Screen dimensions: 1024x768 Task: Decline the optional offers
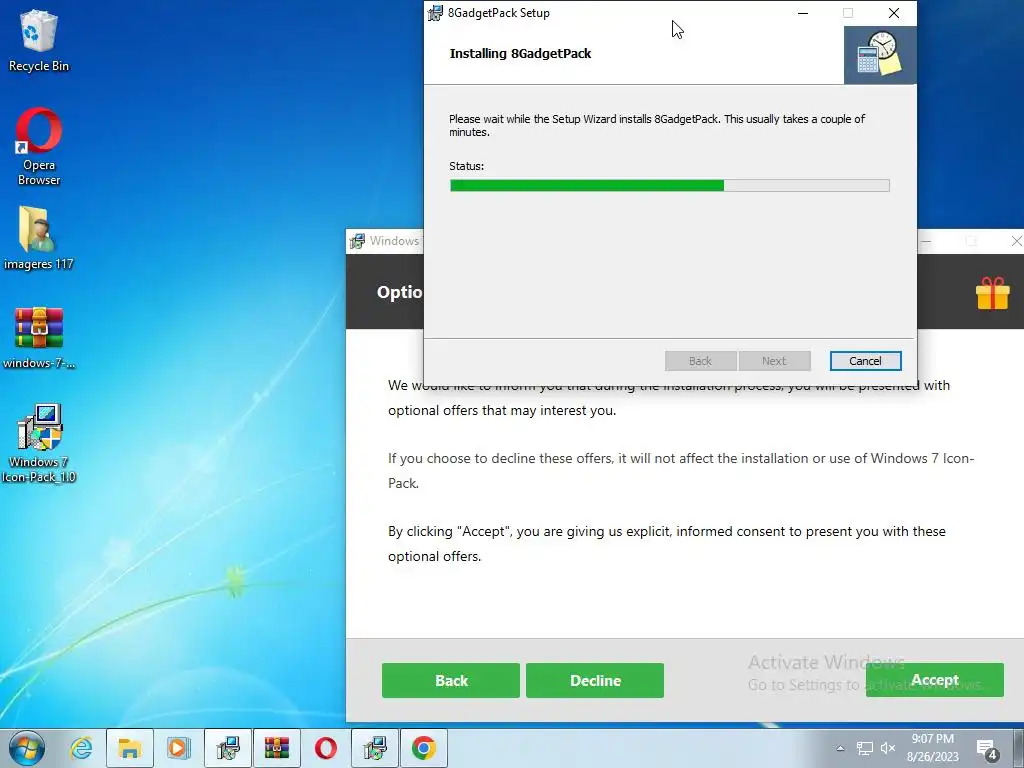[595, 680]
